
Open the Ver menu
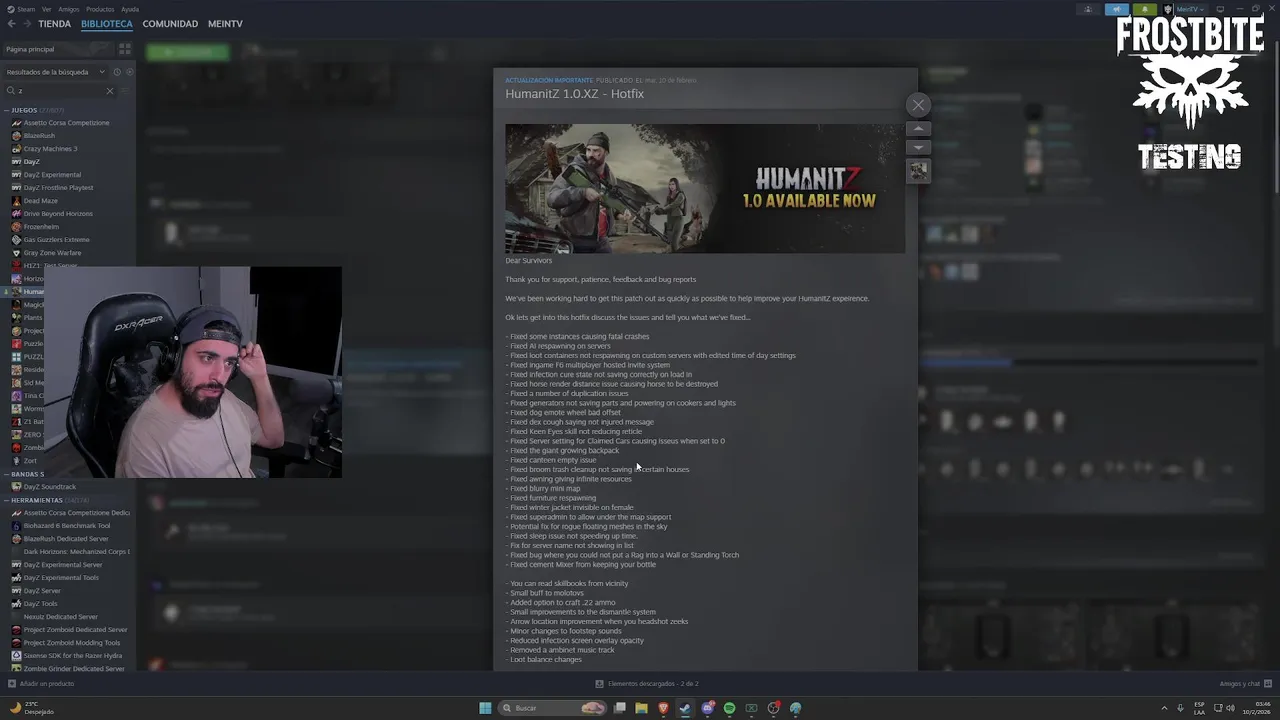47,9
